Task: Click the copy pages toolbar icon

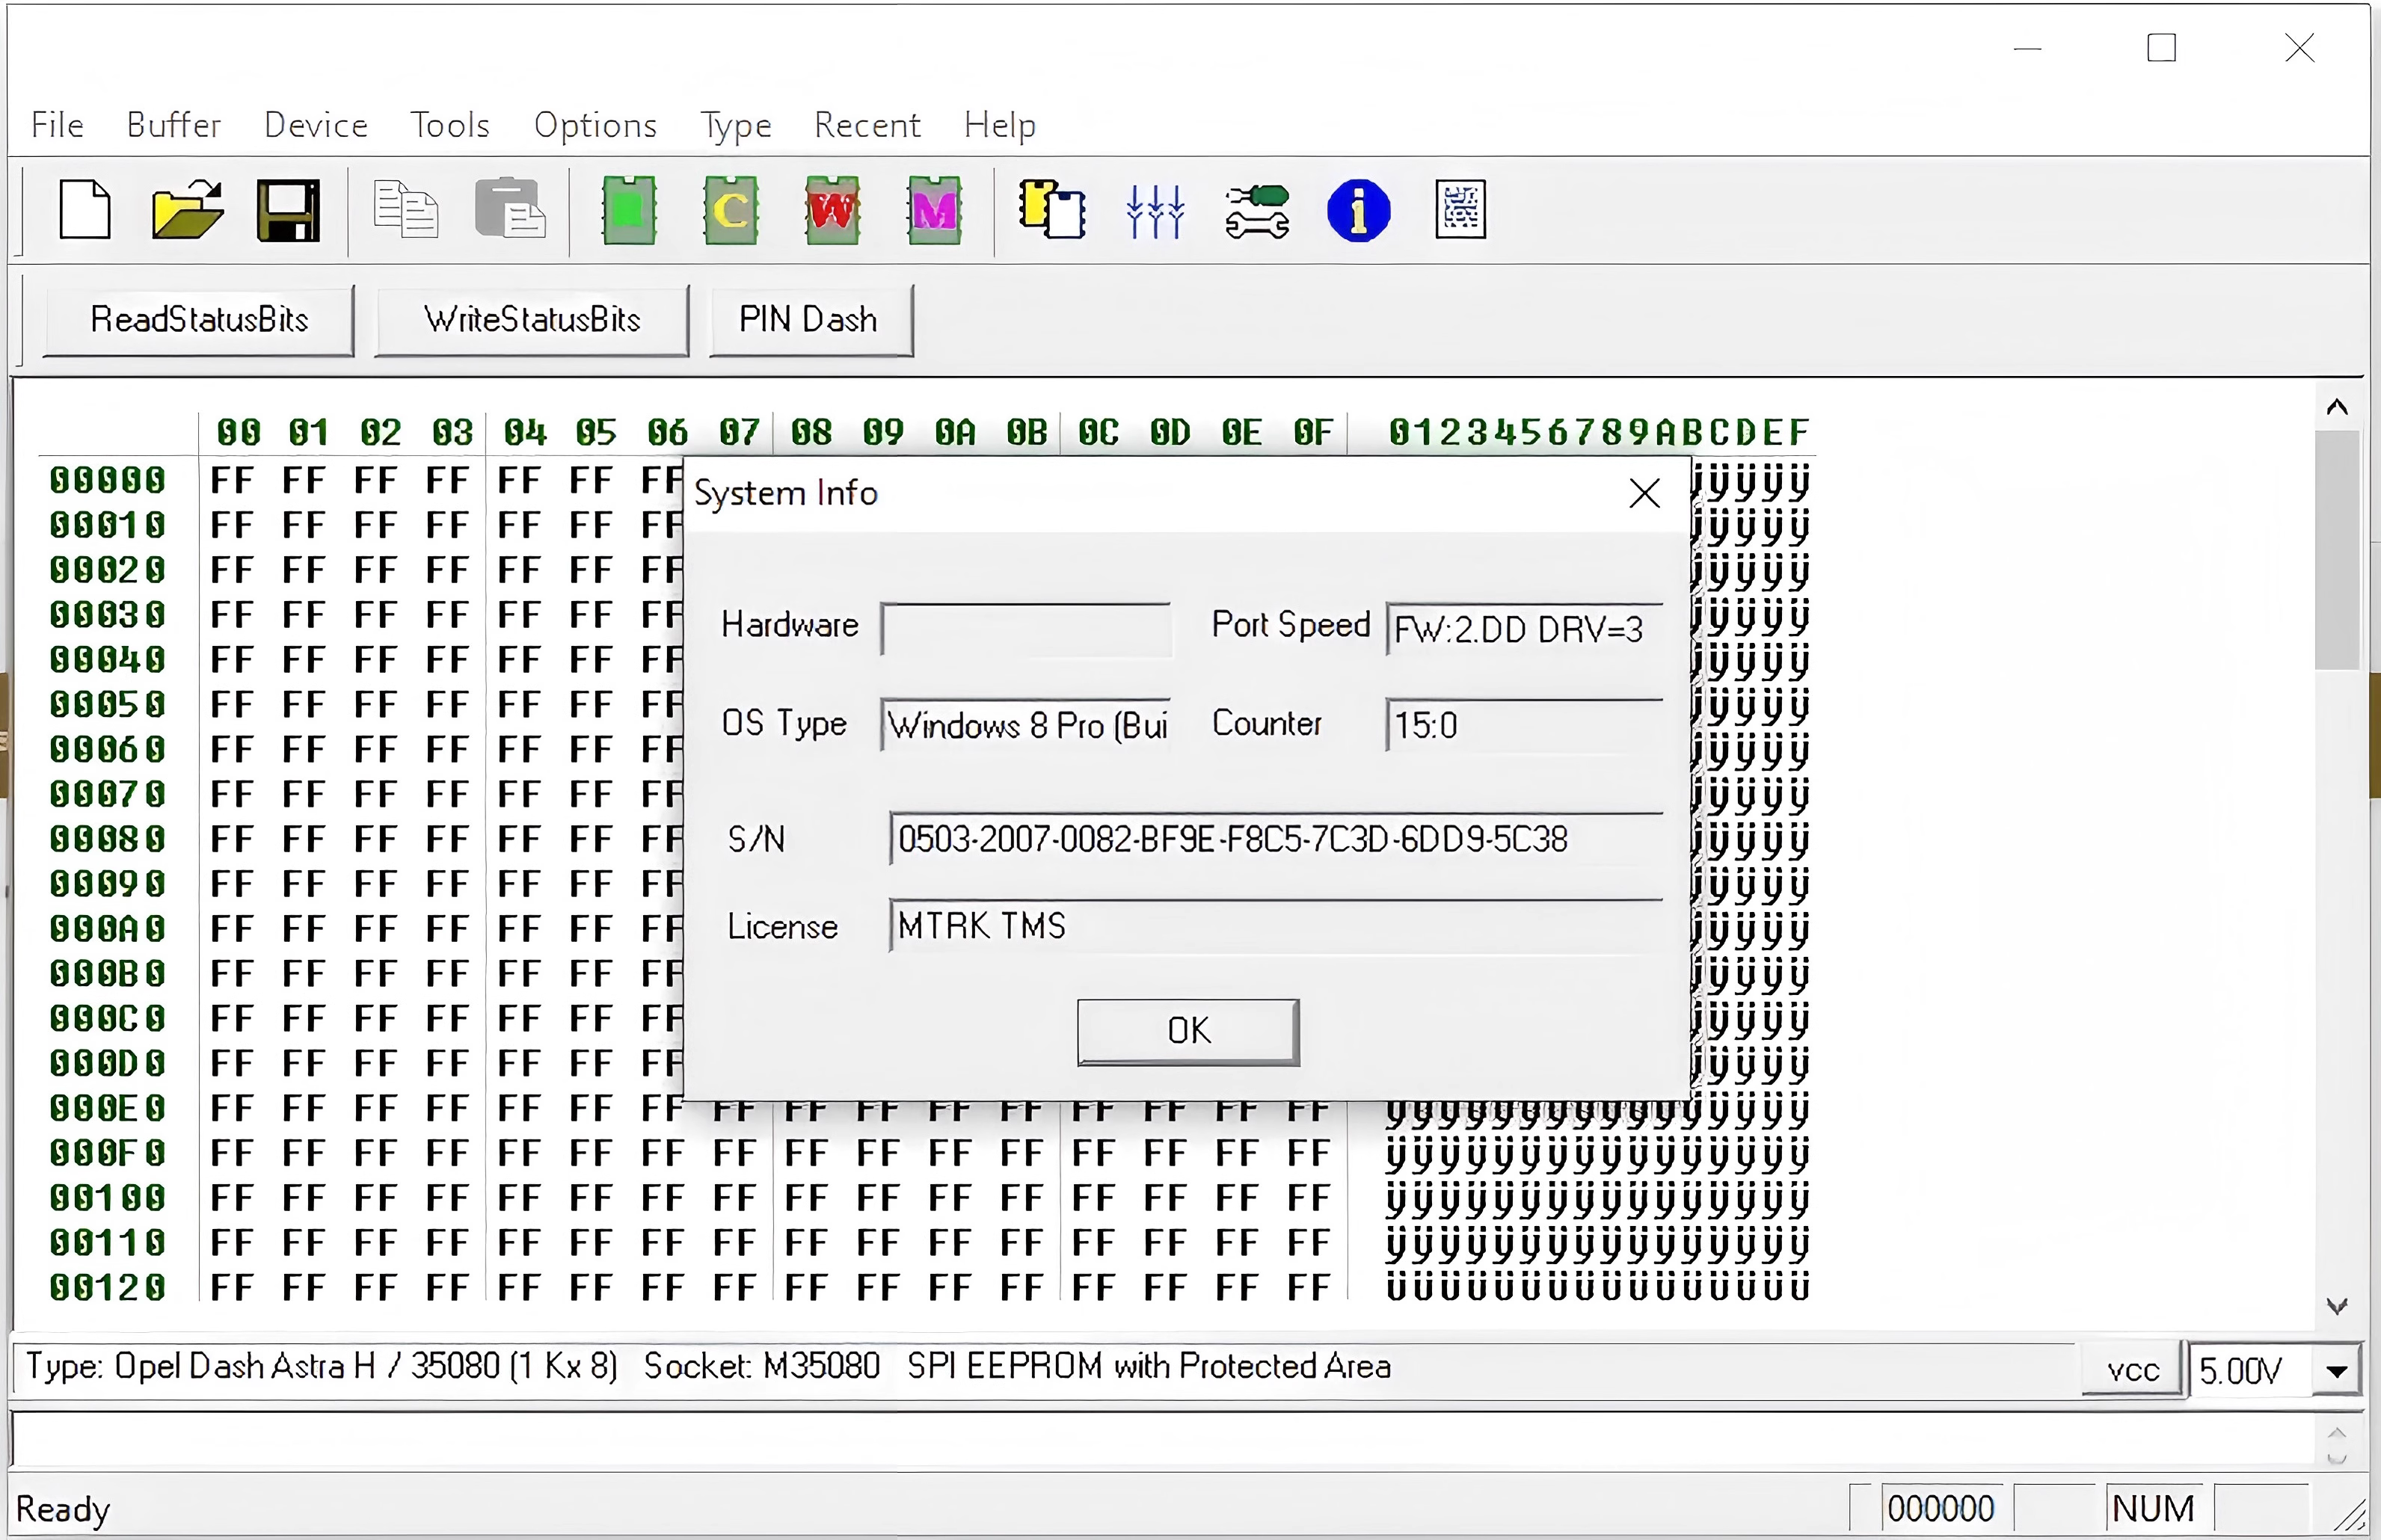Action: 406,210
